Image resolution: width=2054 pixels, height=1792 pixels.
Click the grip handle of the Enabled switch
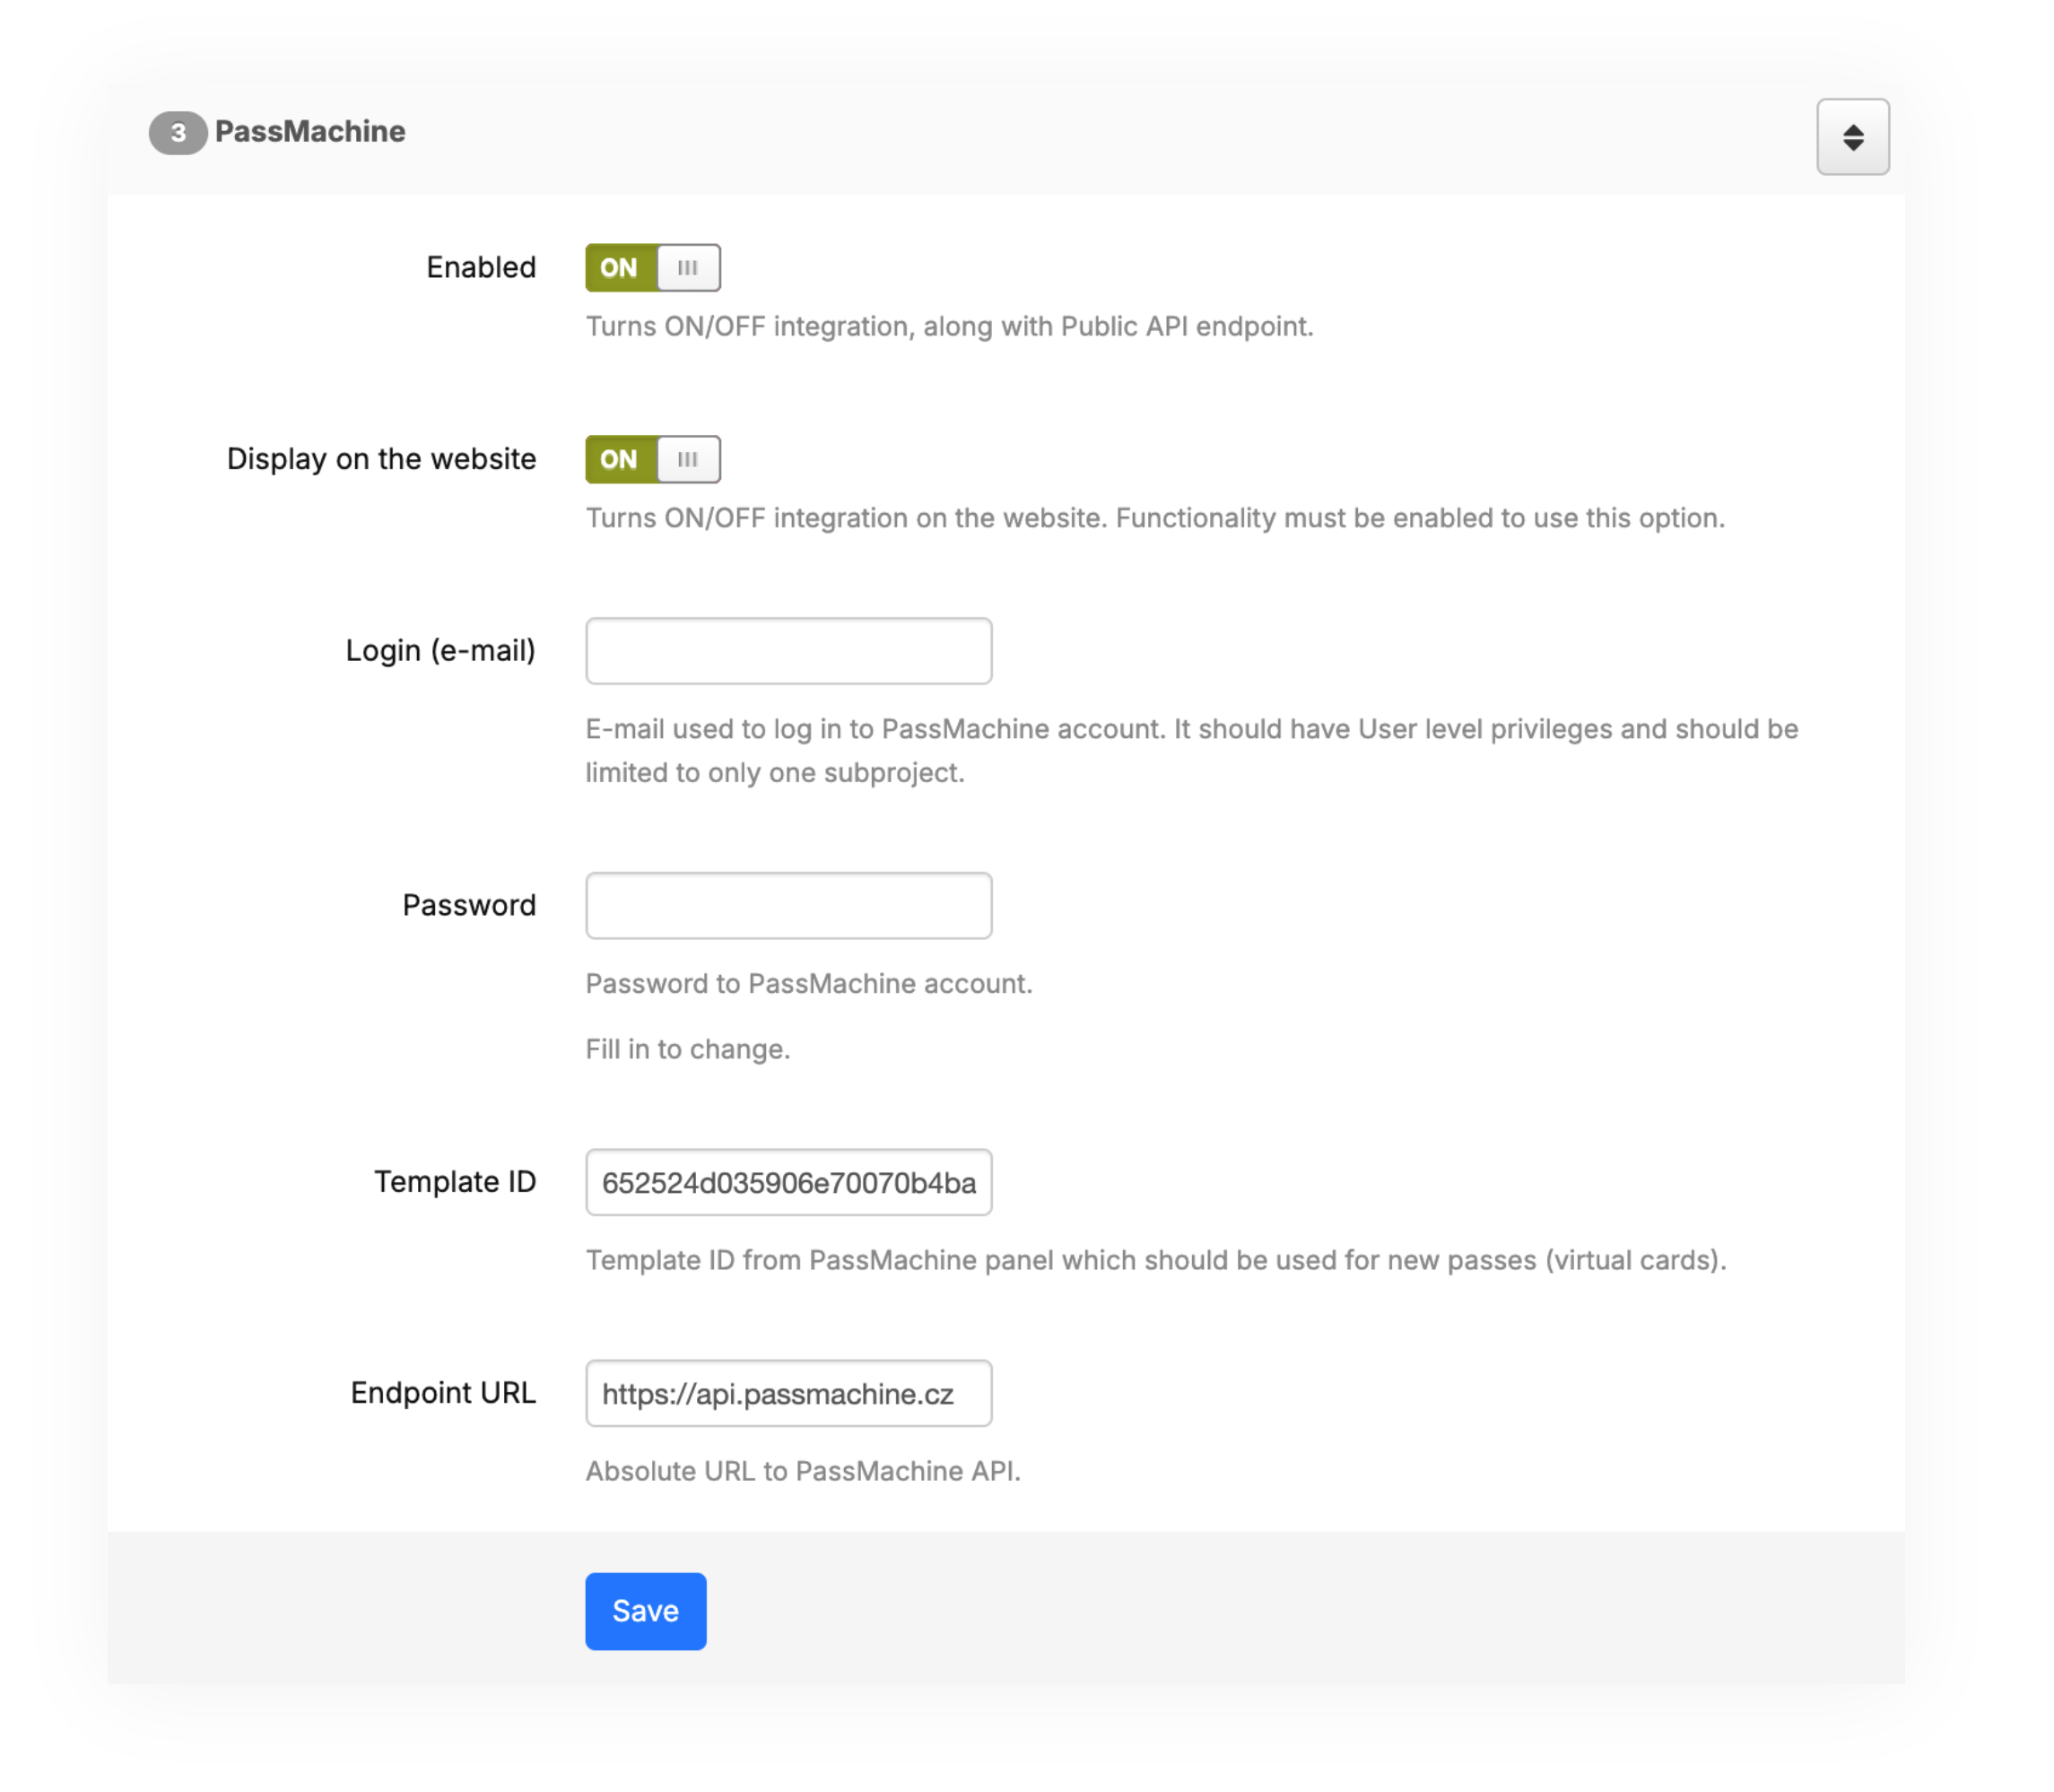688,268
